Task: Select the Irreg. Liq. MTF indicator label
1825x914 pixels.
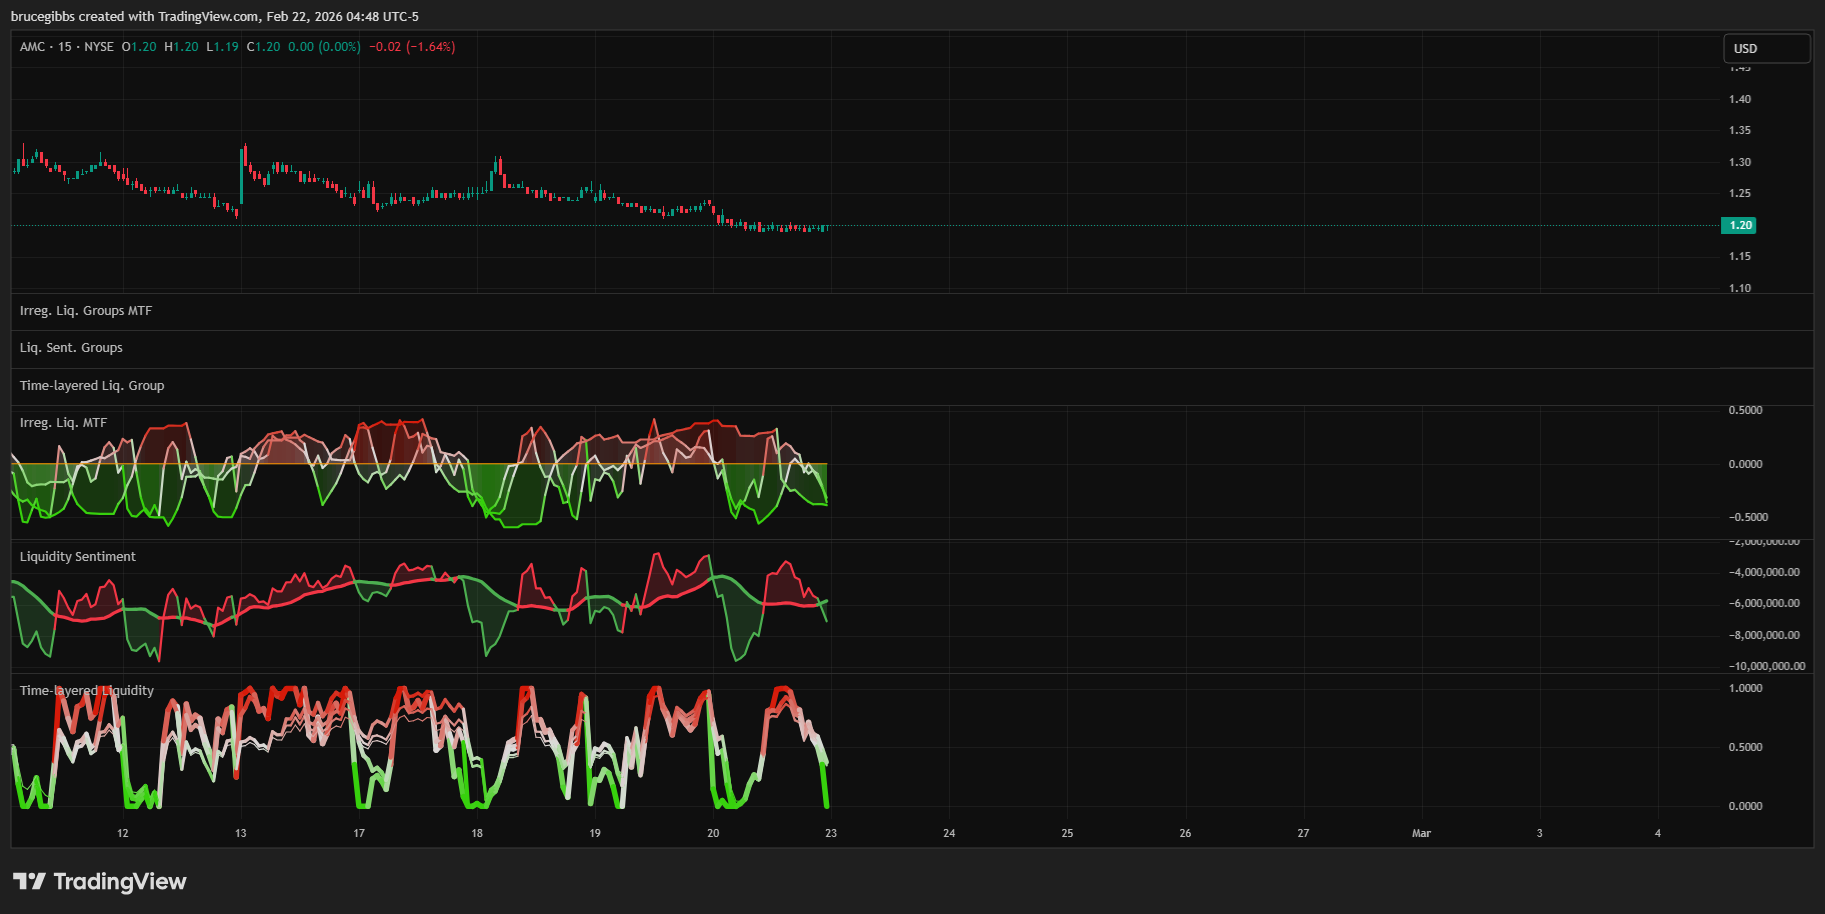Action: (63, 423)
